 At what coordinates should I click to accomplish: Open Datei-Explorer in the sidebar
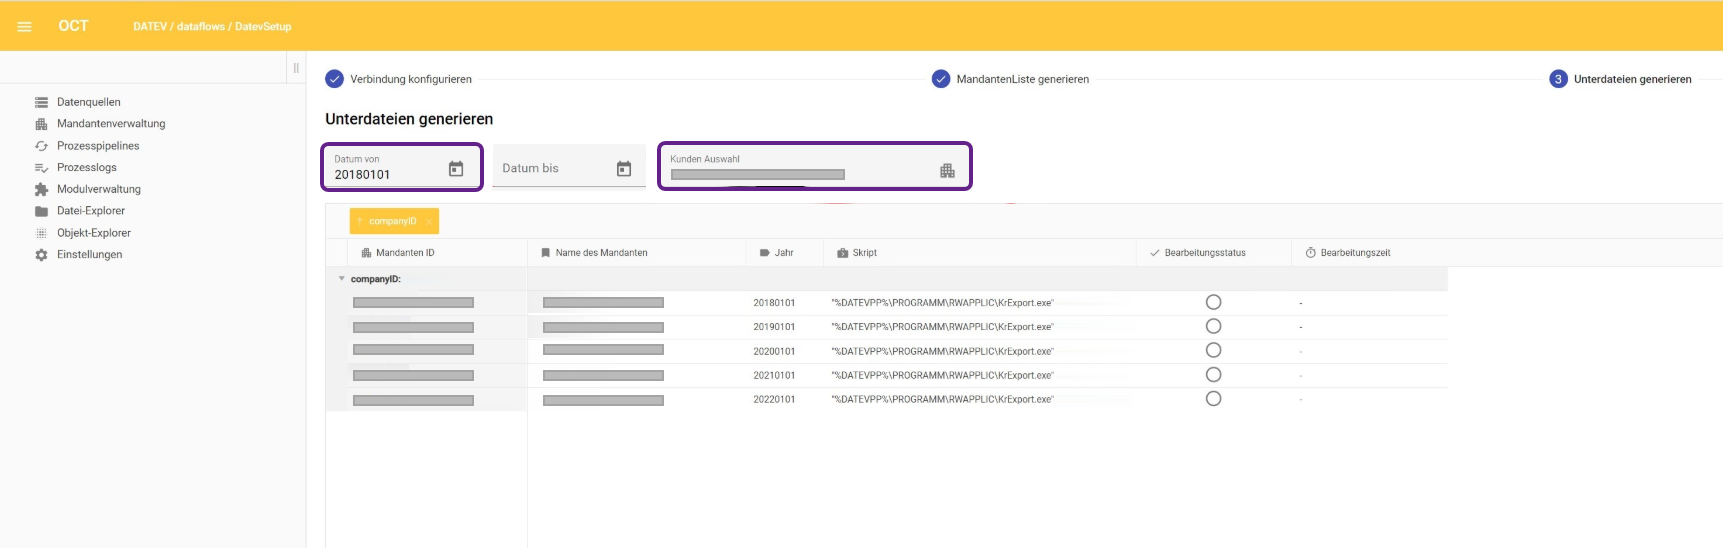91,211
